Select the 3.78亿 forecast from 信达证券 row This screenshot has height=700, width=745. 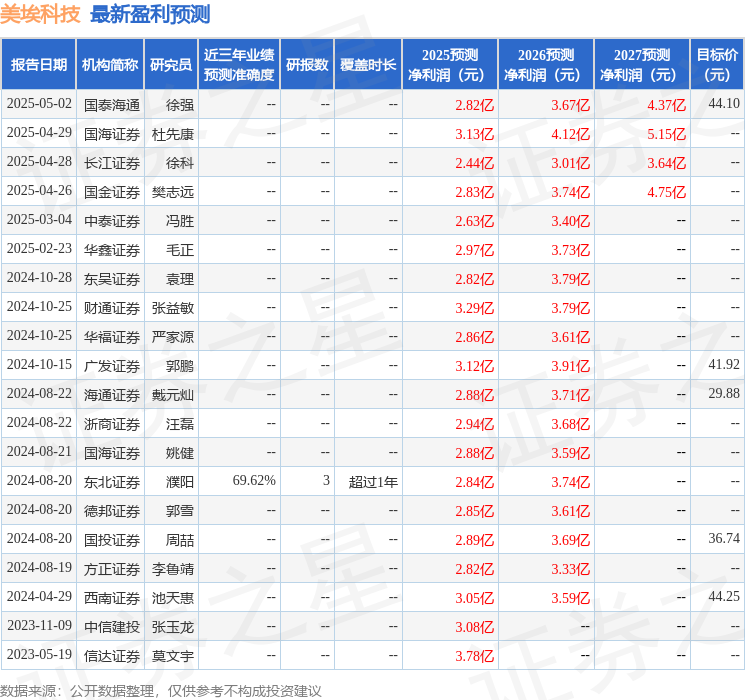(474, 656)
